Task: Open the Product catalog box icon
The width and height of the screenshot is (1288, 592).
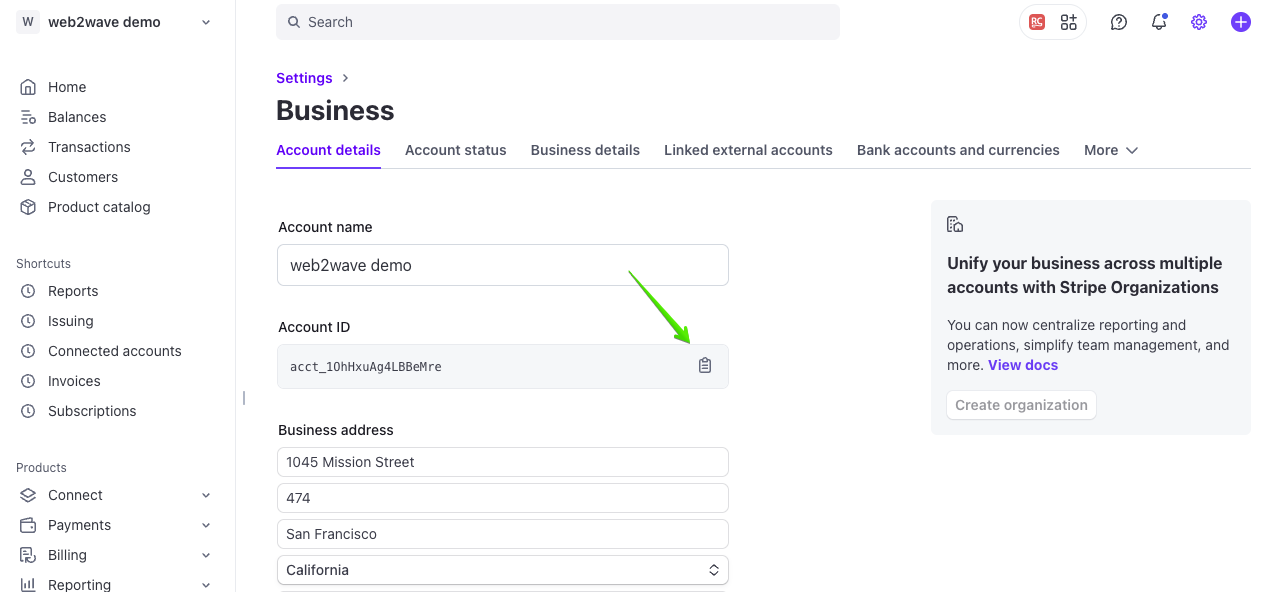Action: [x=28, y=207]
